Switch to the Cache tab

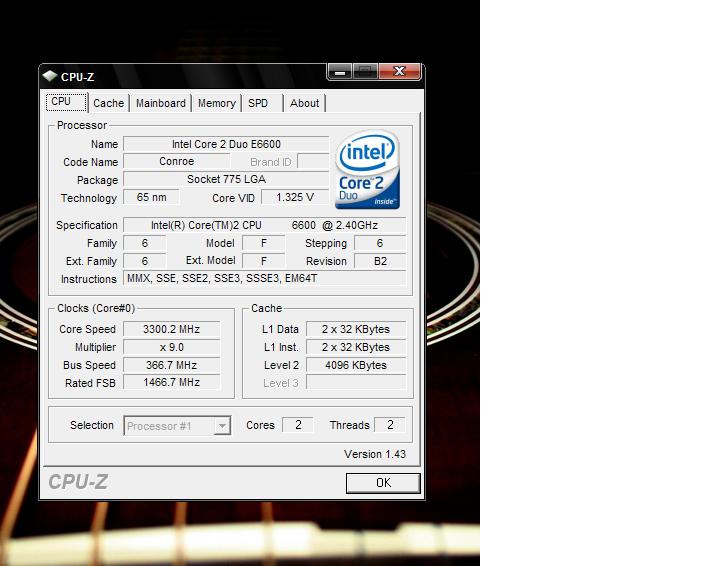pyautogui.click(x=109, y=103)
